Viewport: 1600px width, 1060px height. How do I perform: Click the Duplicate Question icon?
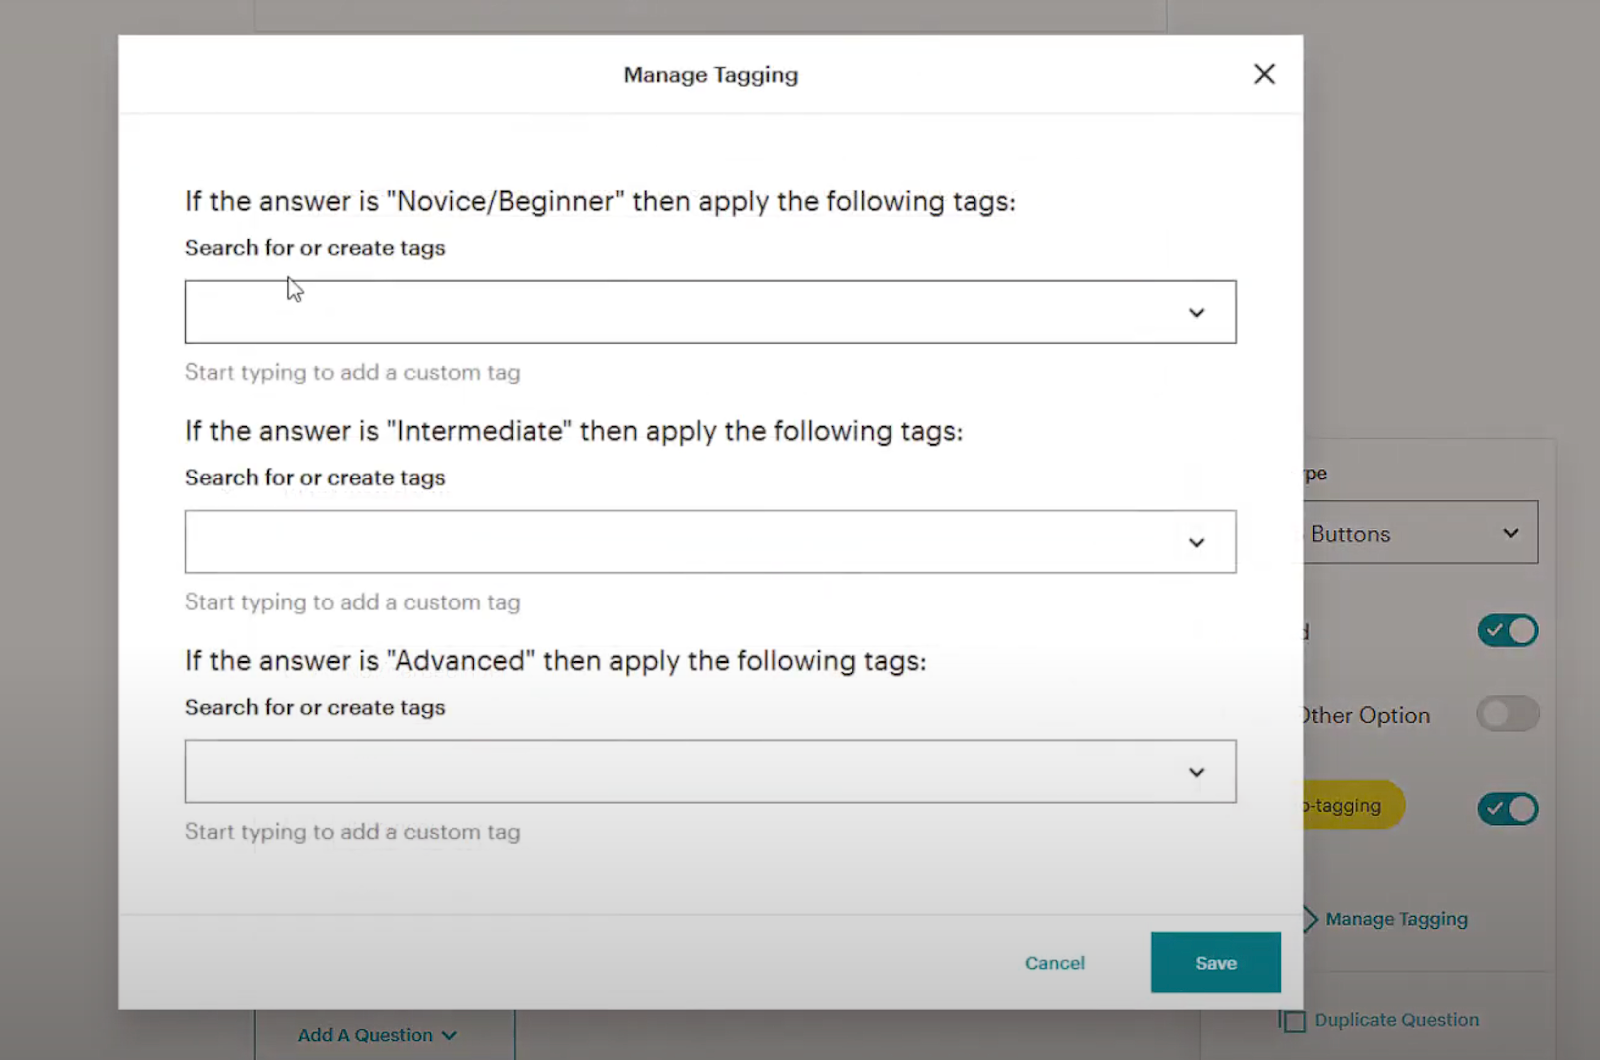pos(1293,1019)
